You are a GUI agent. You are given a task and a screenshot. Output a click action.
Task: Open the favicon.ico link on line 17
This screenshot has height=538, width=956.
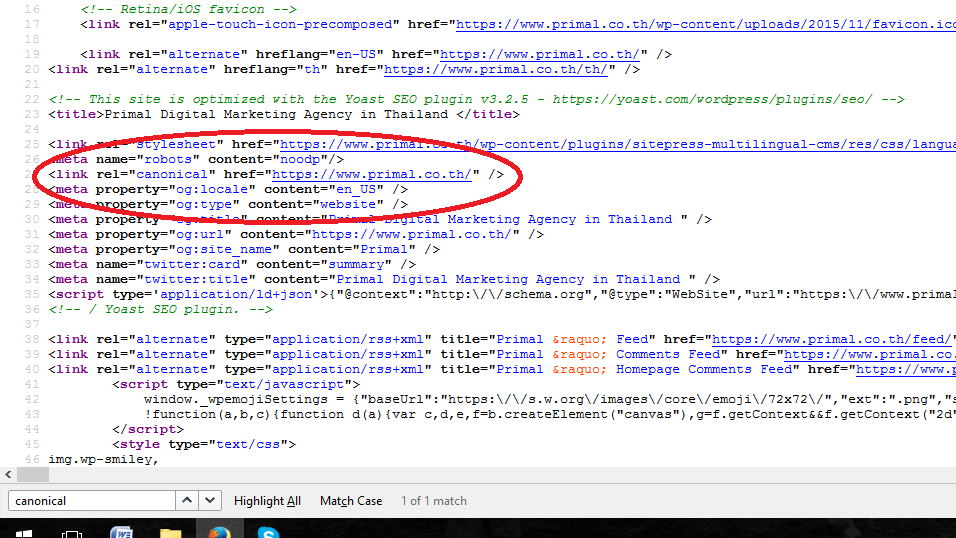(705, 24)
